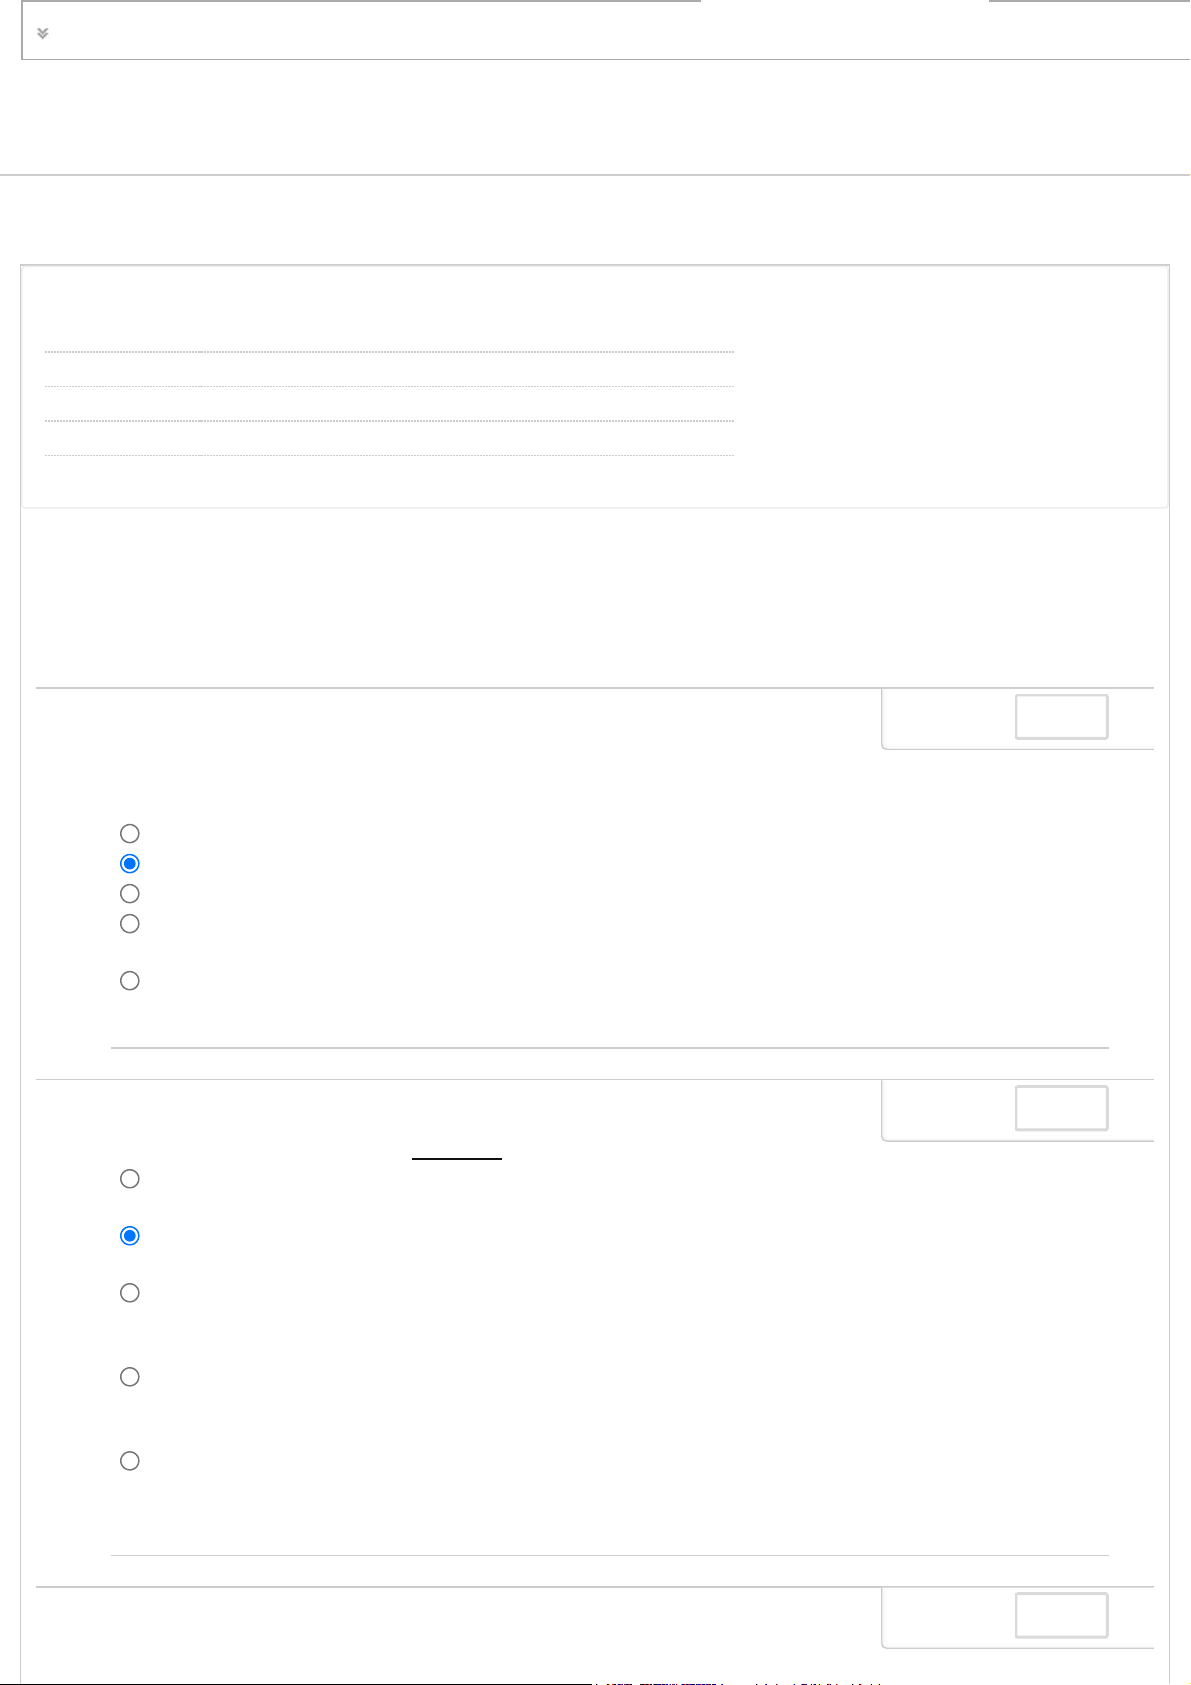Click the open tab gap in top border
The image size is (1191, 1685).
[845, 5]
